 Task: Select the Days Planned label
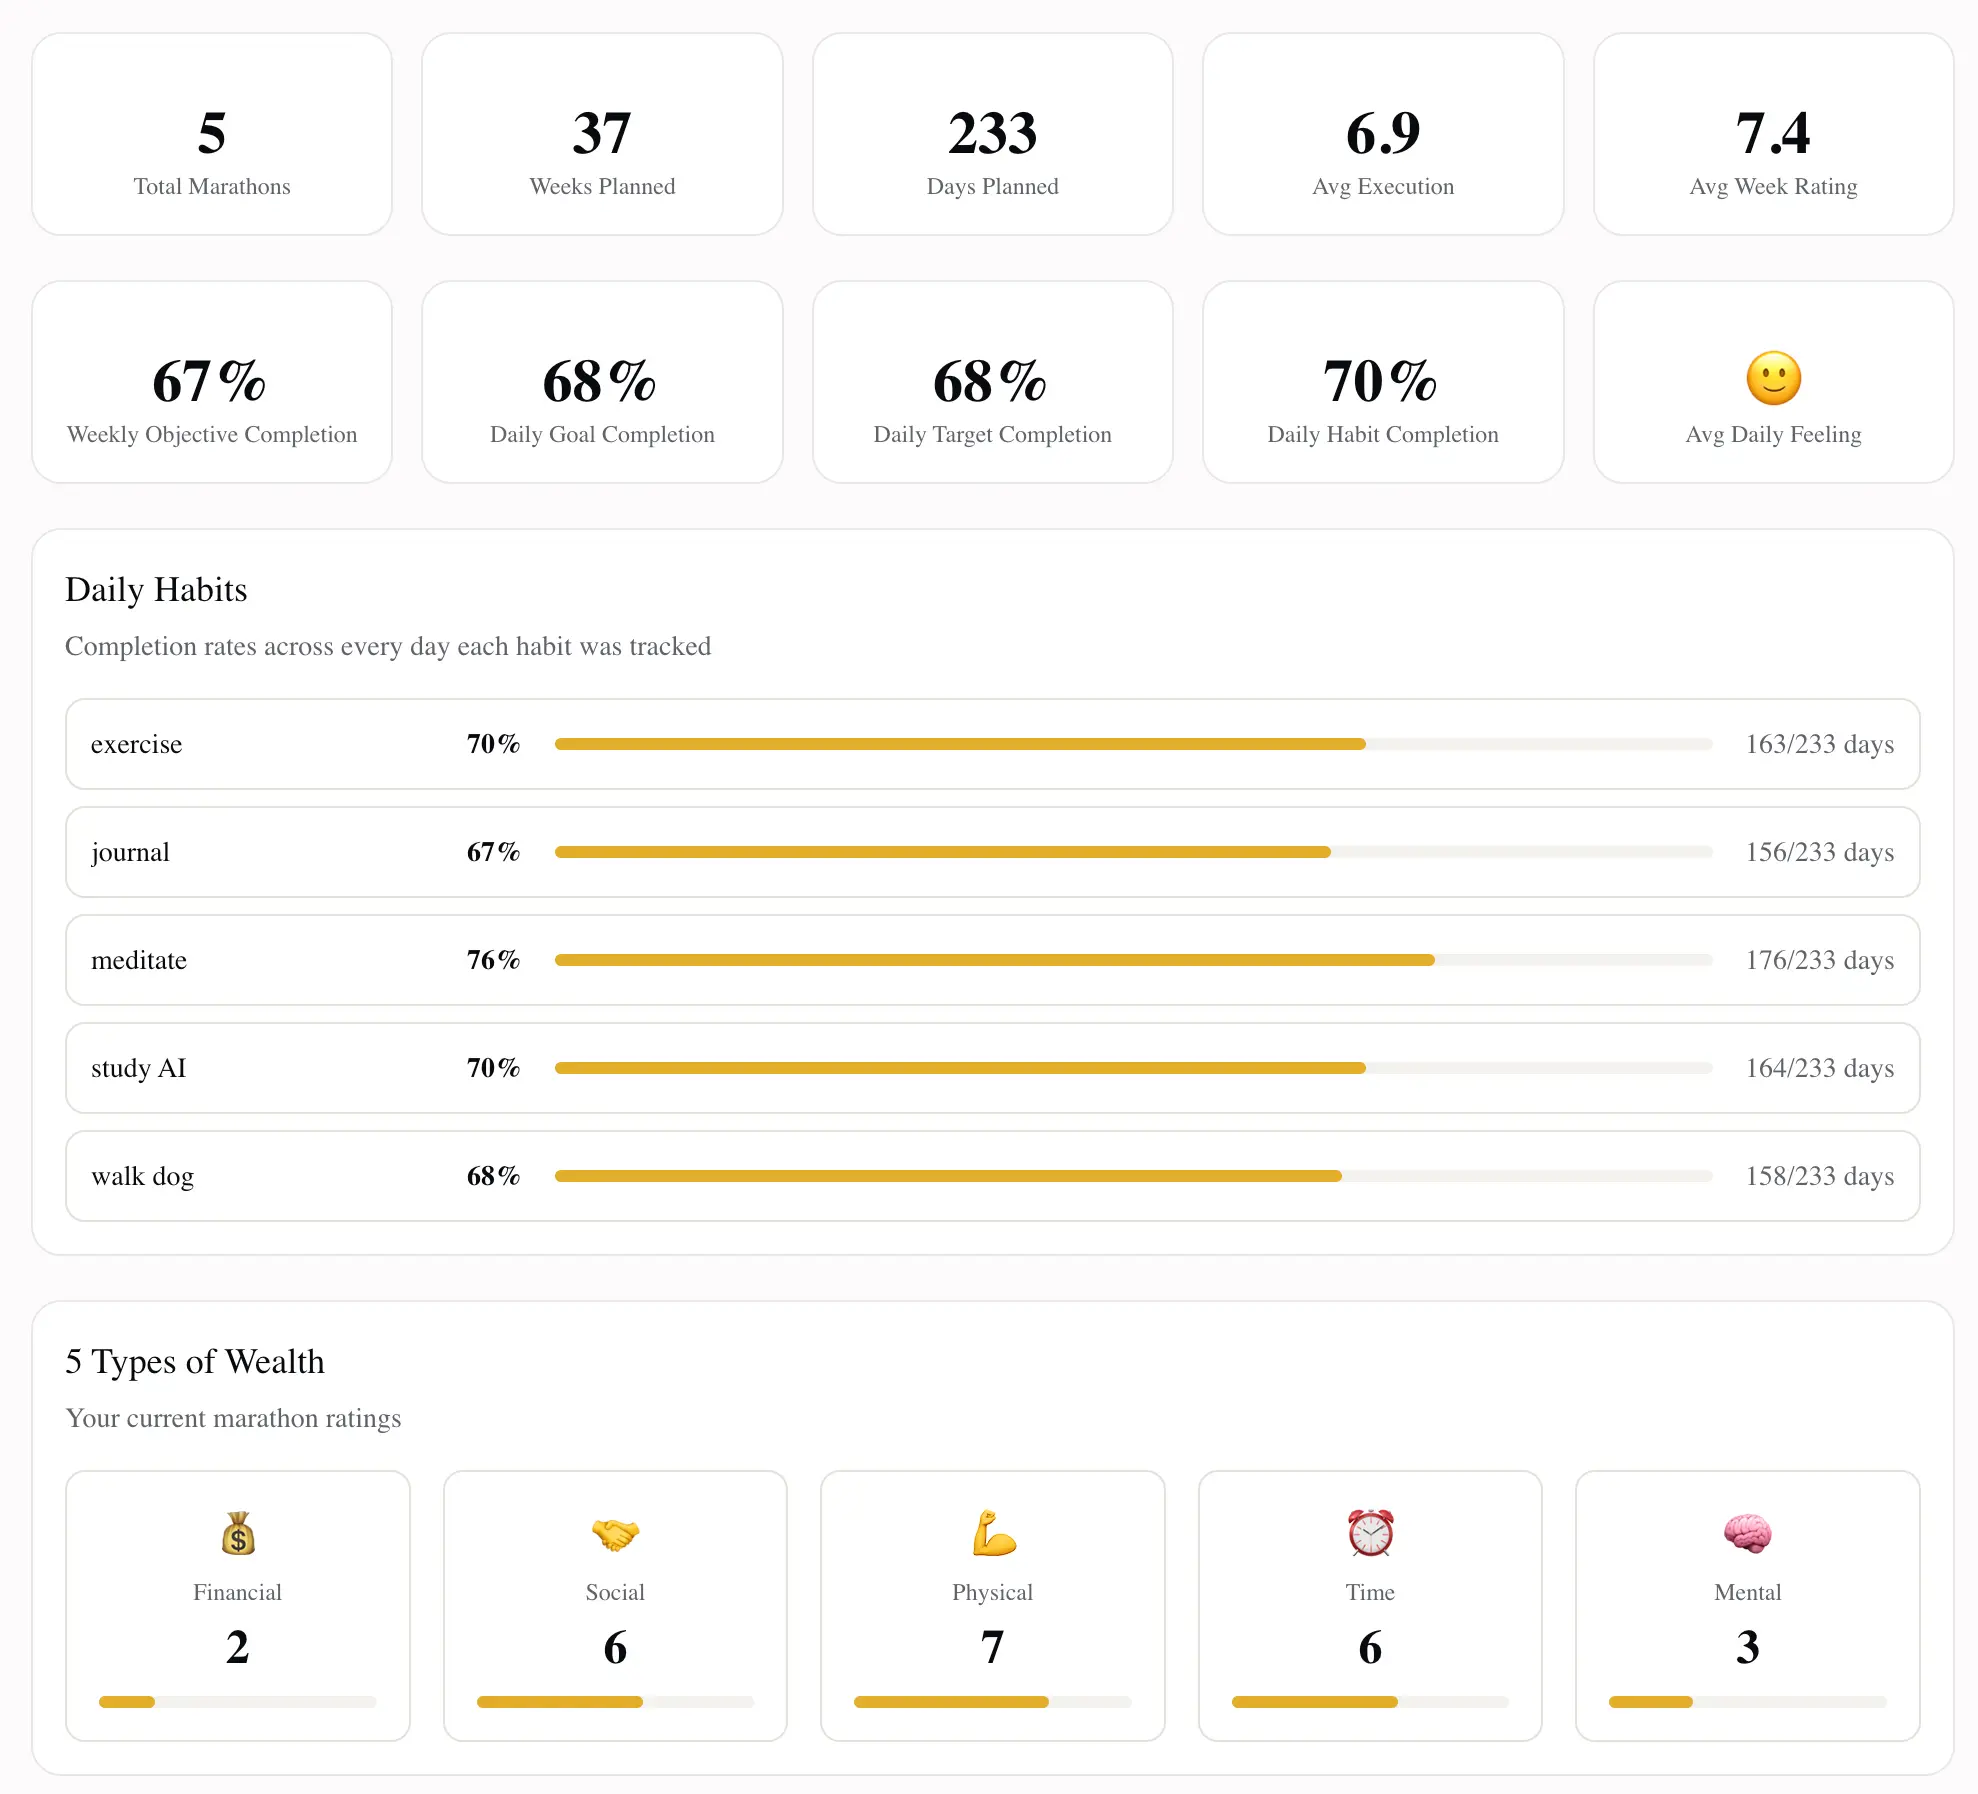[x=993, y=187]
